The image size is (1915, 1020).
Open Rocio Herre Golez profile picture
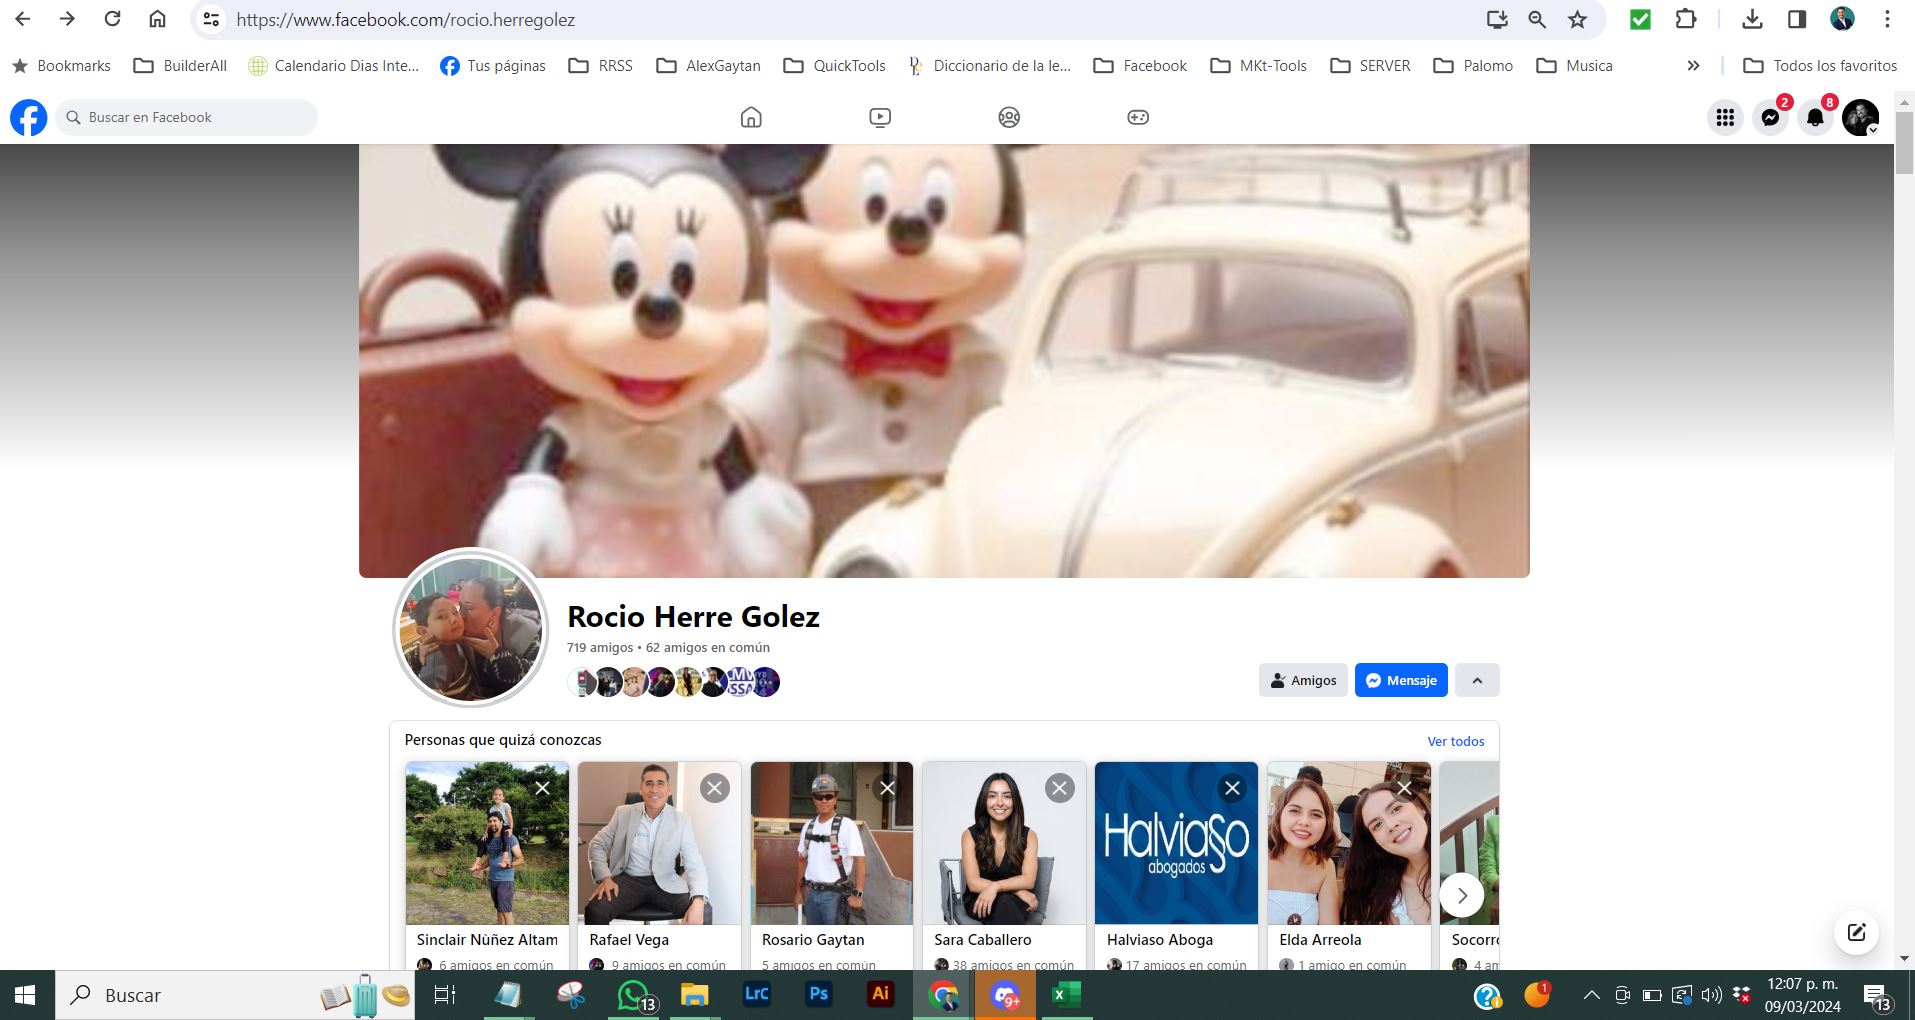[471, 629]
